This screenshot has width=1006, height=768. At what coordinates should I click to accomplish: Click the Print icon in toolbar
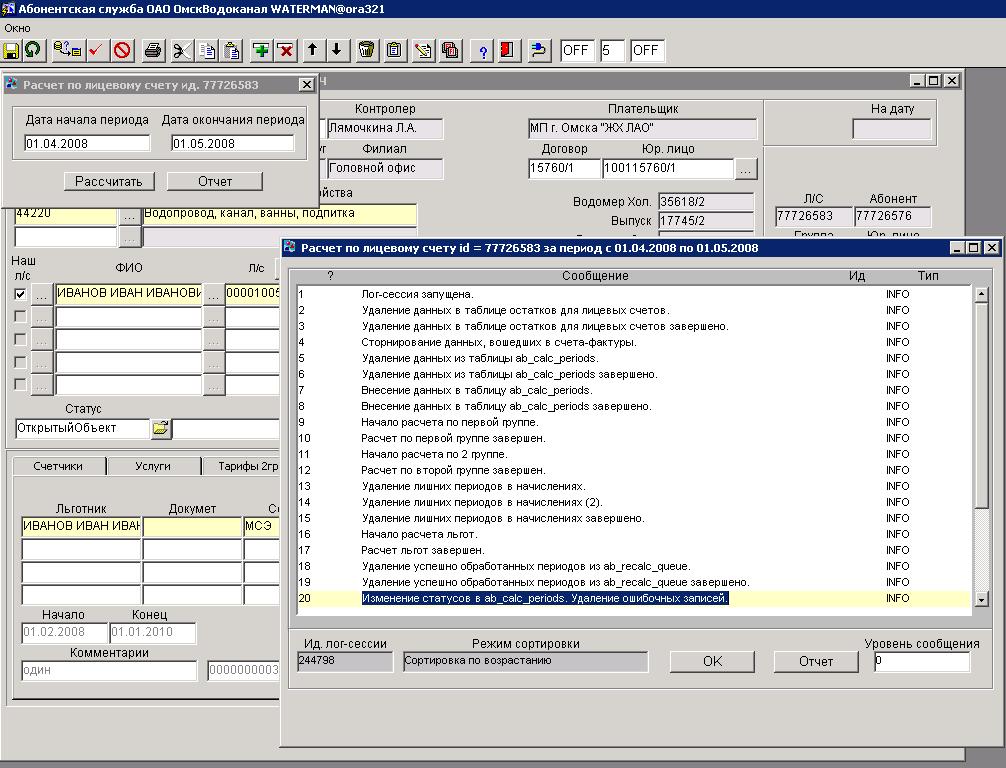point(153,50)
